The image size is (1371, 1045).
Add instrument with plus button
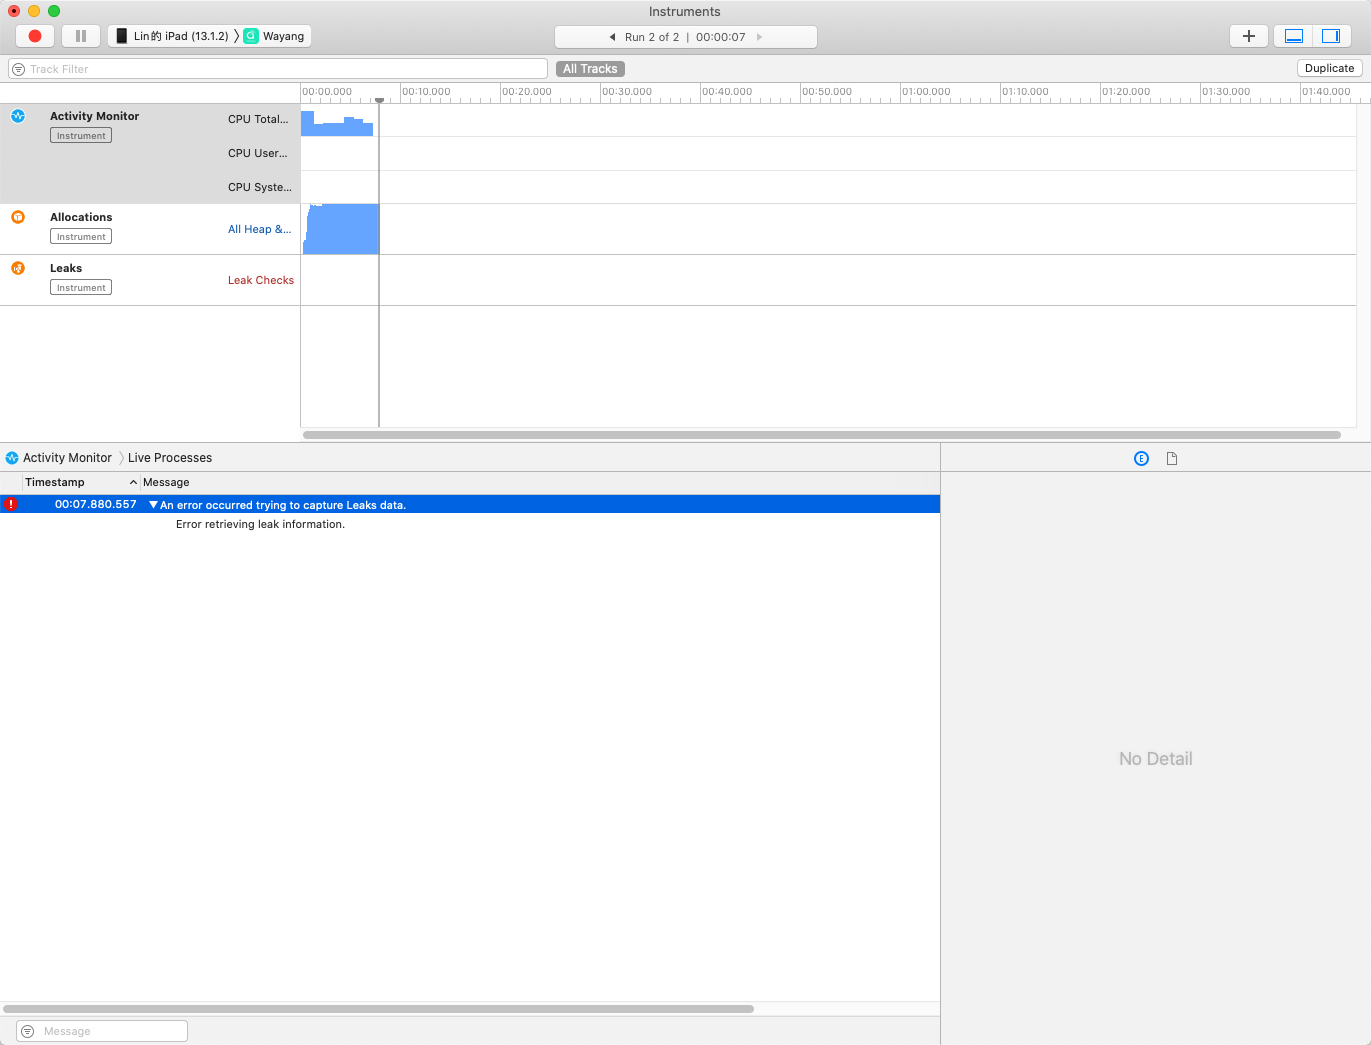pyautogui.click(x=1249, y=36)
